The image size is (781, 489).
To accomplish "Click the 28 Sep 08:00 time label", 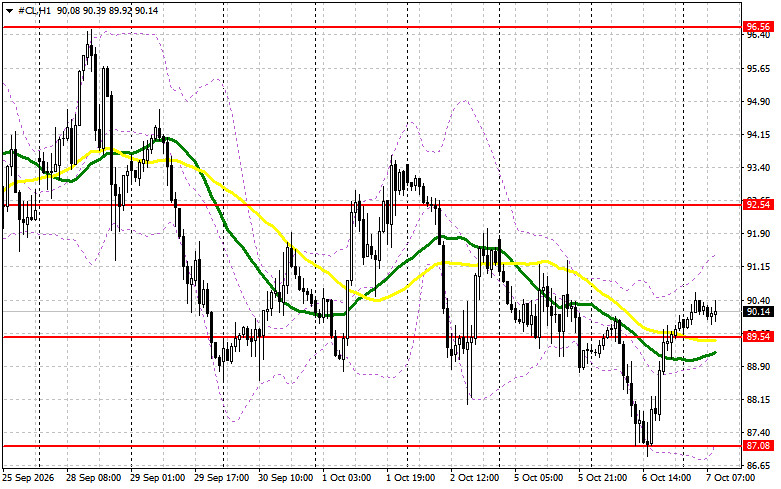I will point(93,478).
